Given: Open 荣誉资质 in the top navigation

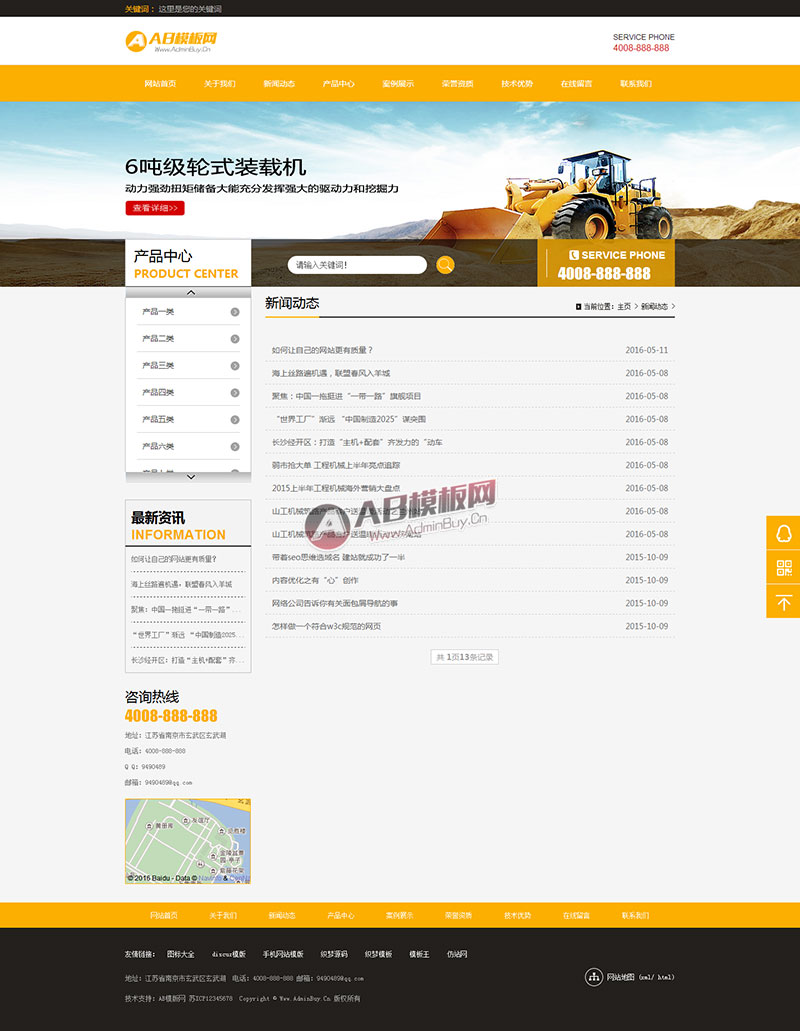Looking at the screenshot, I should [458, 84].
